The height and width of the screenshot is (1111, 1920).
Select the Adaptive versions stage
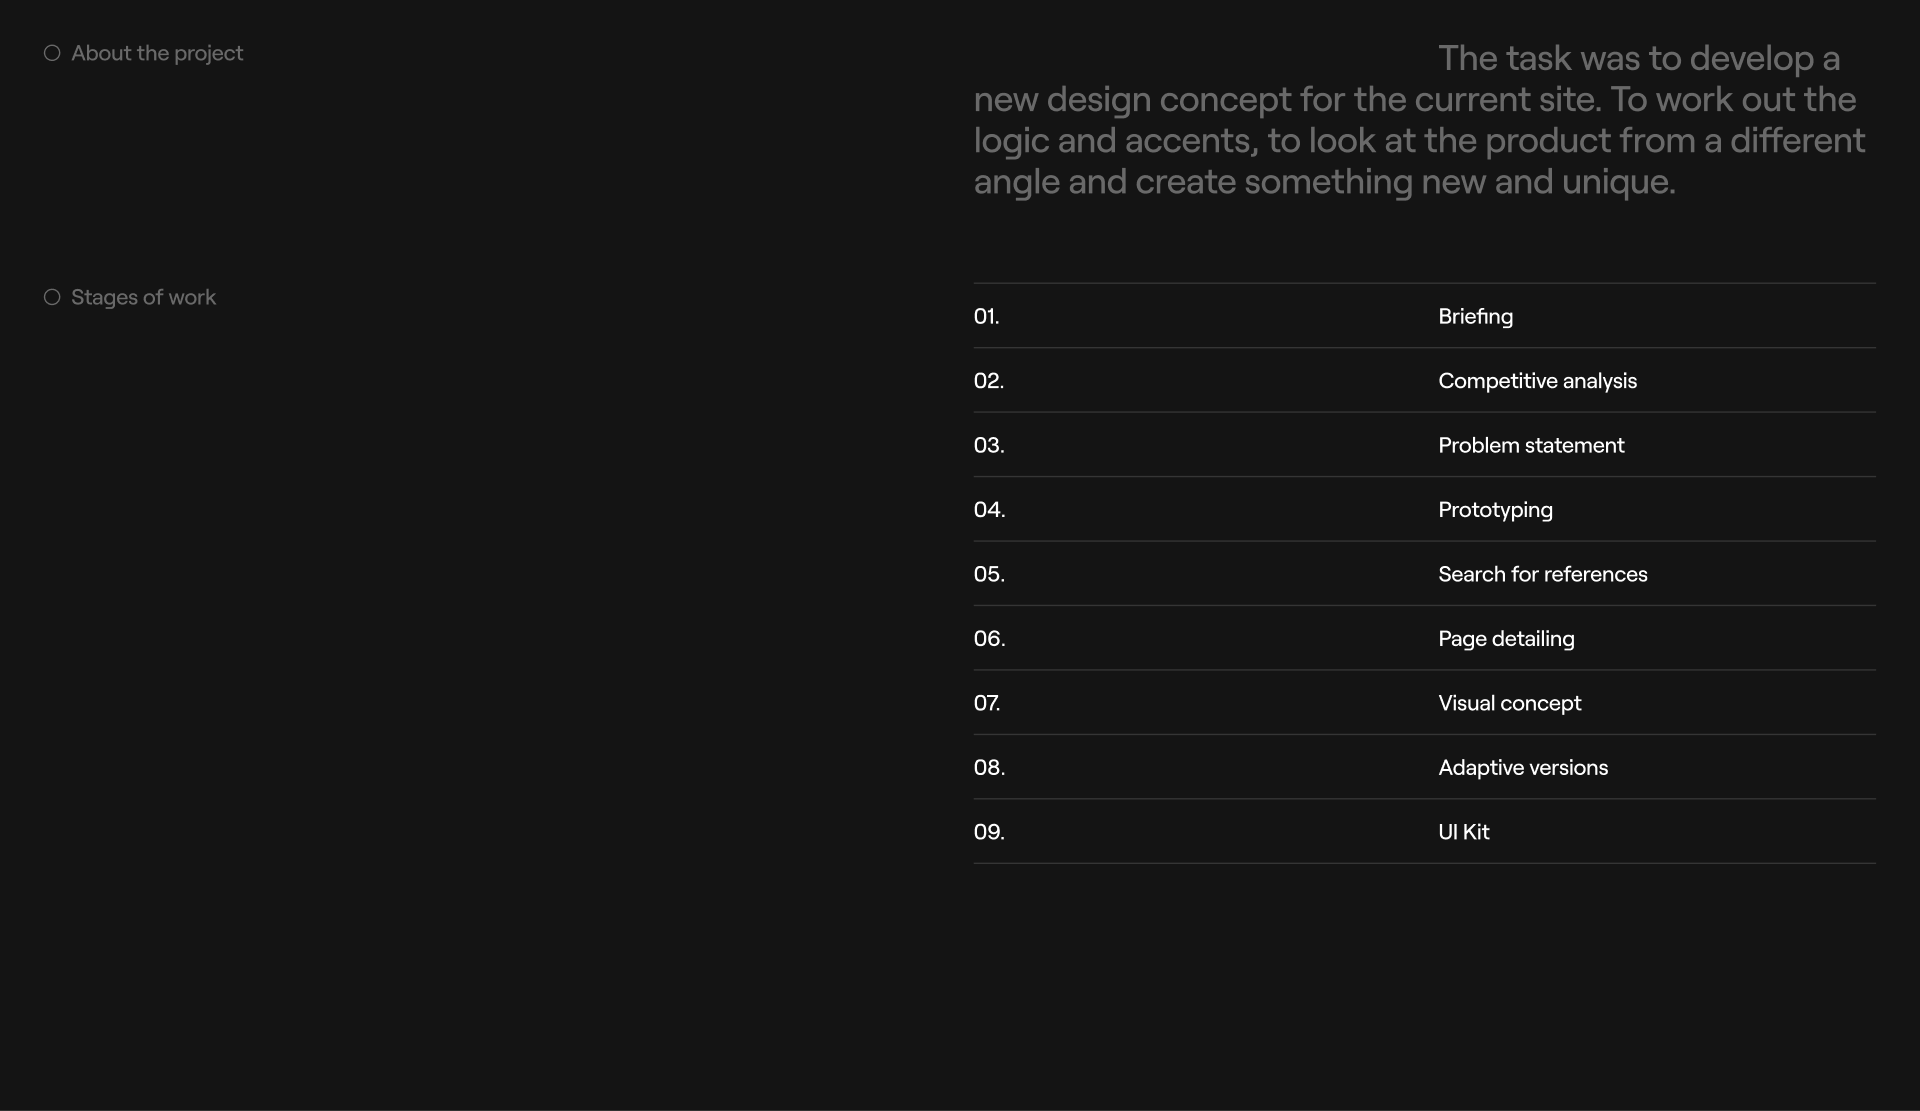pos(1523,768)
